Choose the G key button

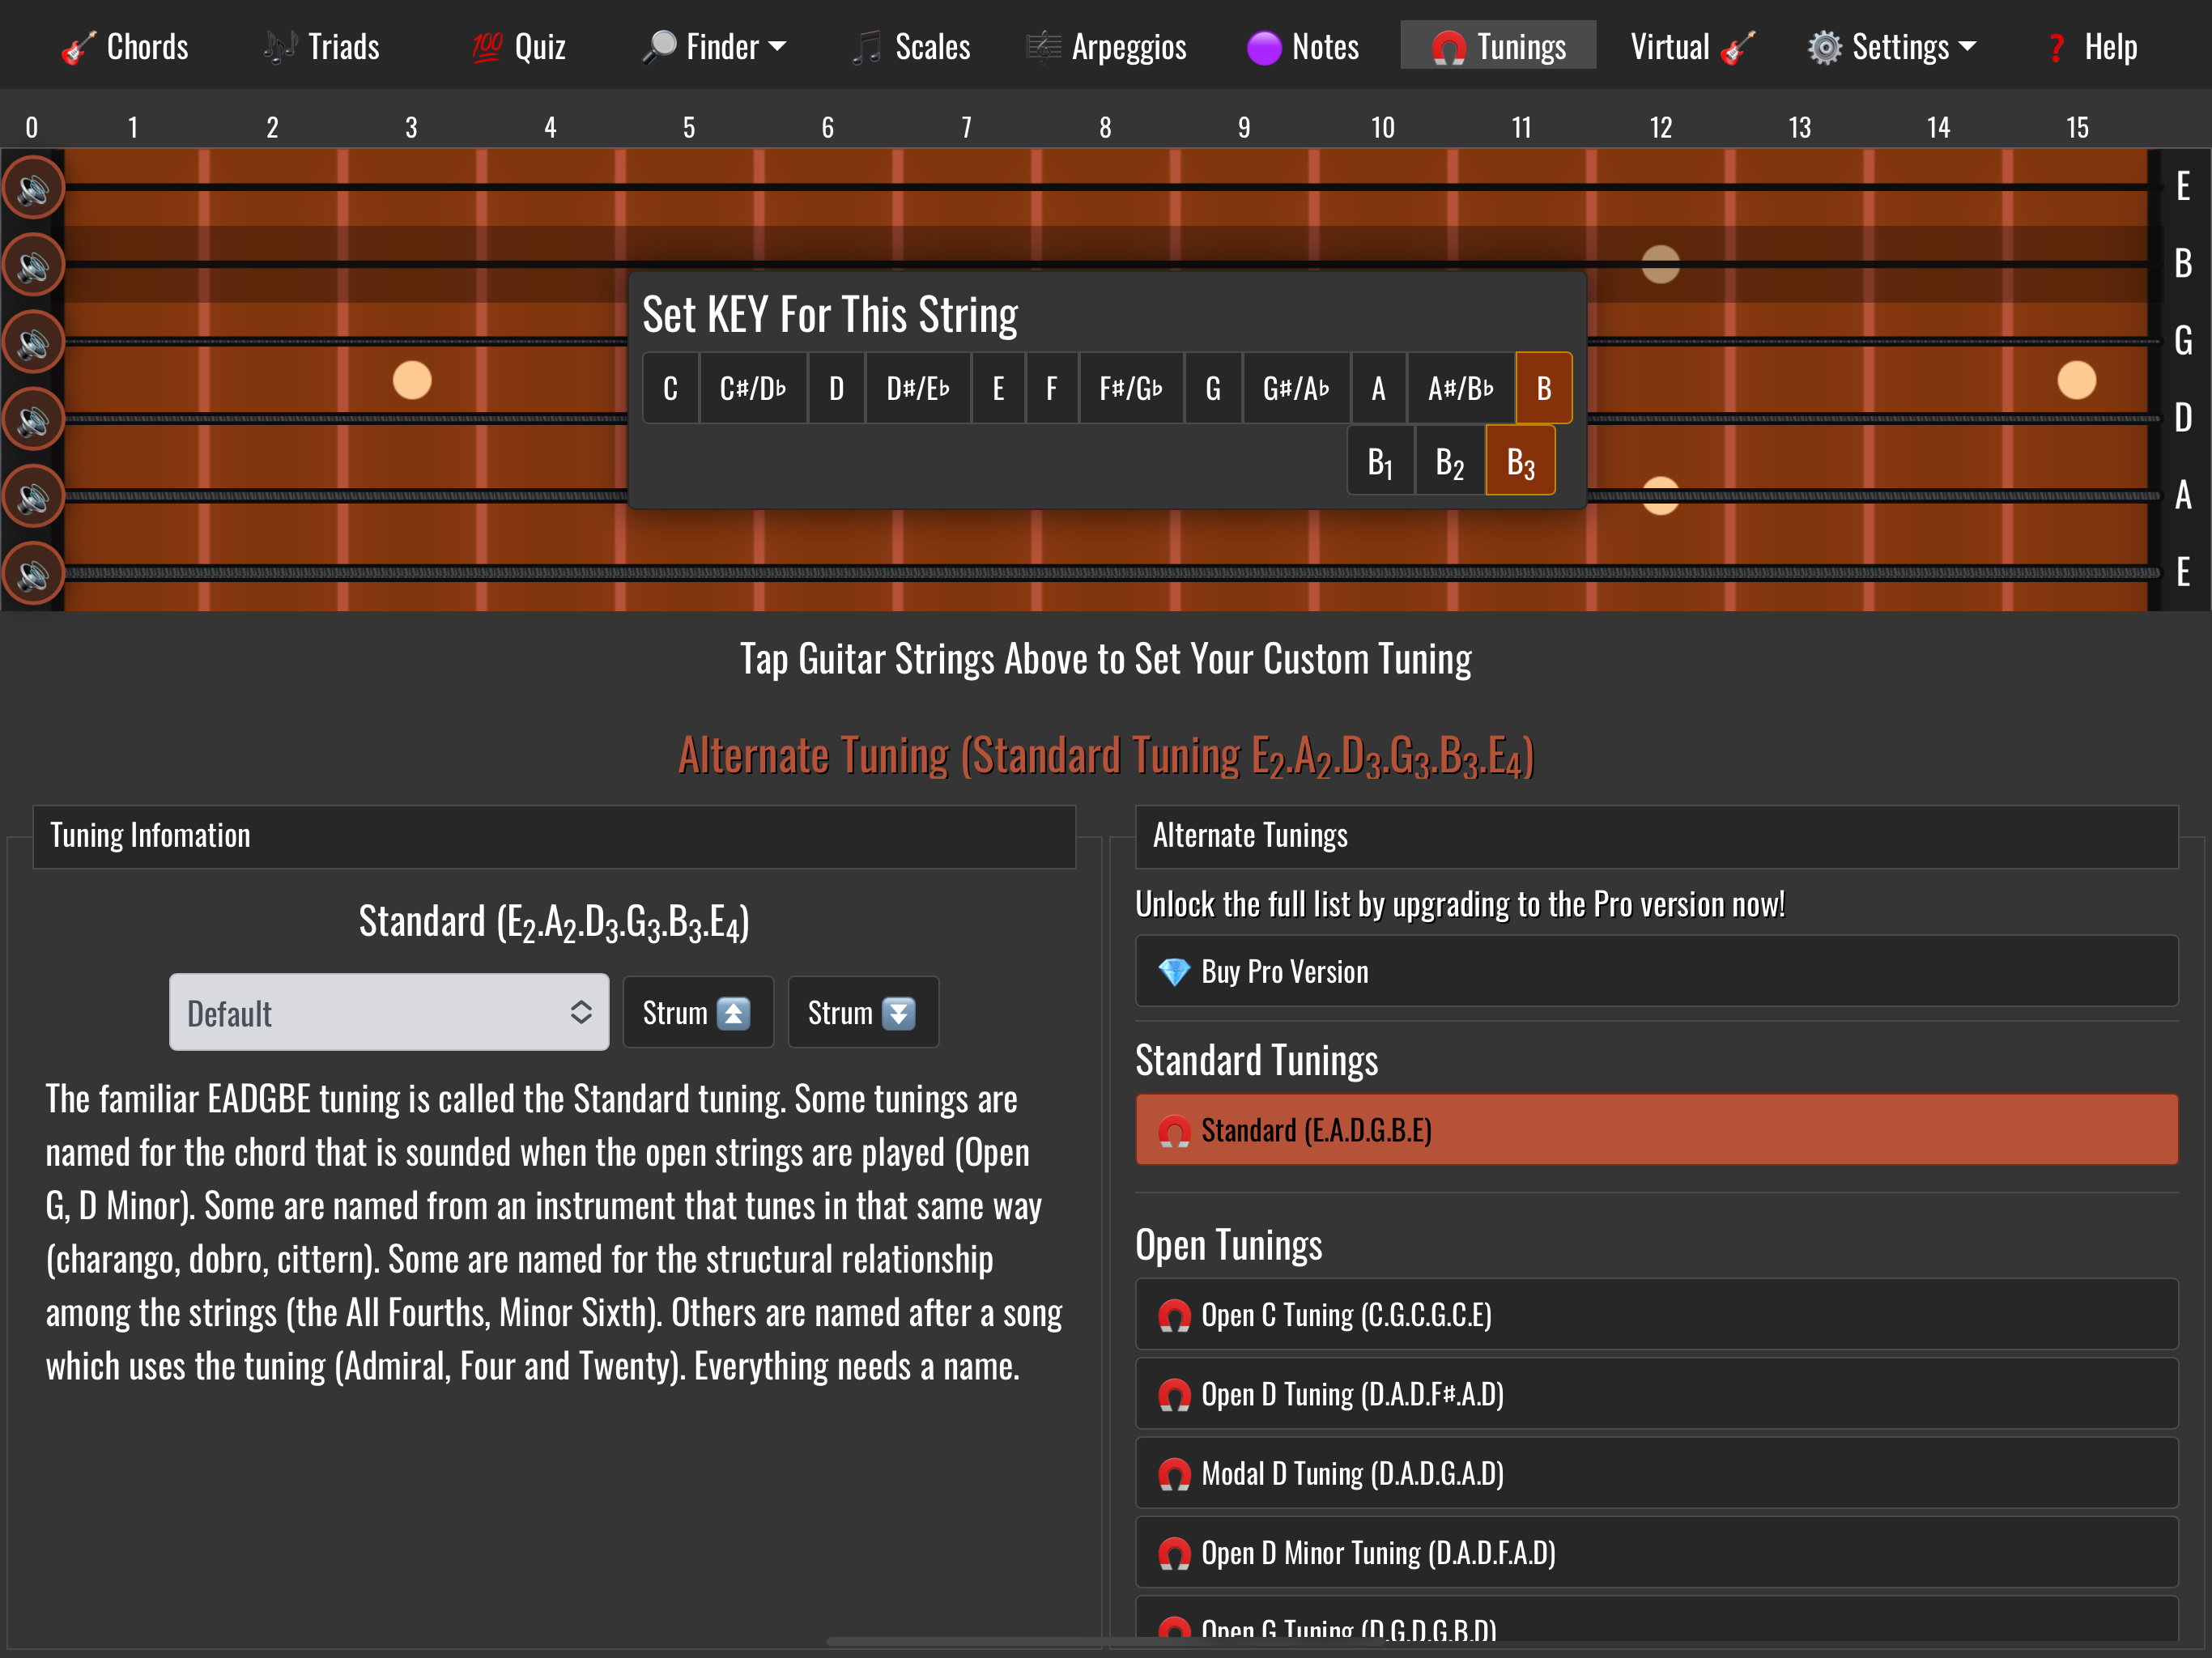click(1213, 388)
